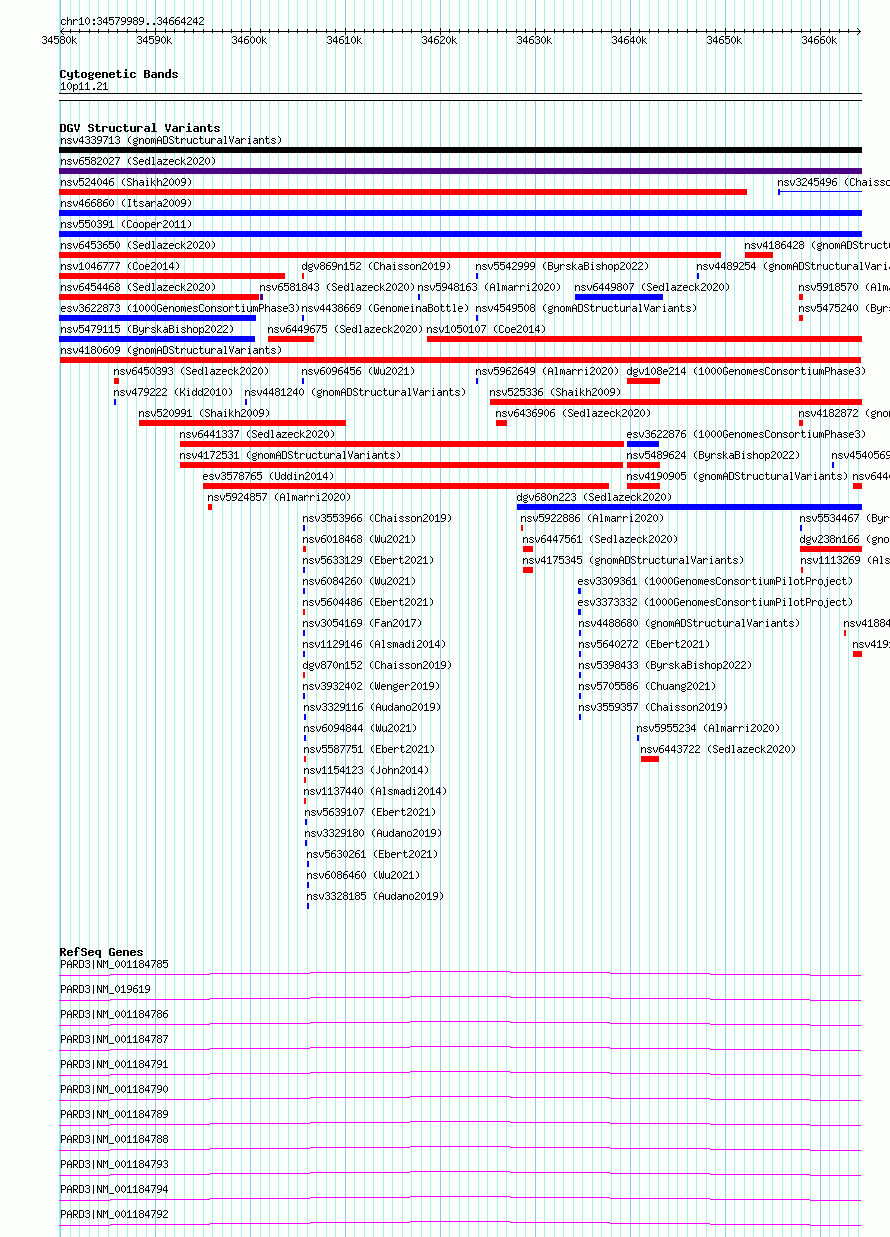Click the nsv5479115 ByrskaBishop2022 label
Viewport: 890px width, 1237px height.
coord(147,329)
